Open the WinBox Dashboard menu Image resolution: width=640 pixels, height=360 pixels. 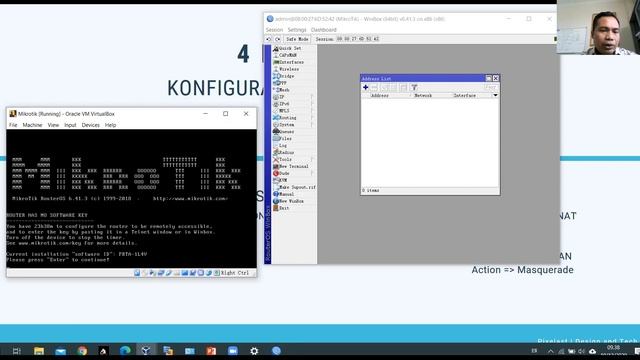point(324,30)
